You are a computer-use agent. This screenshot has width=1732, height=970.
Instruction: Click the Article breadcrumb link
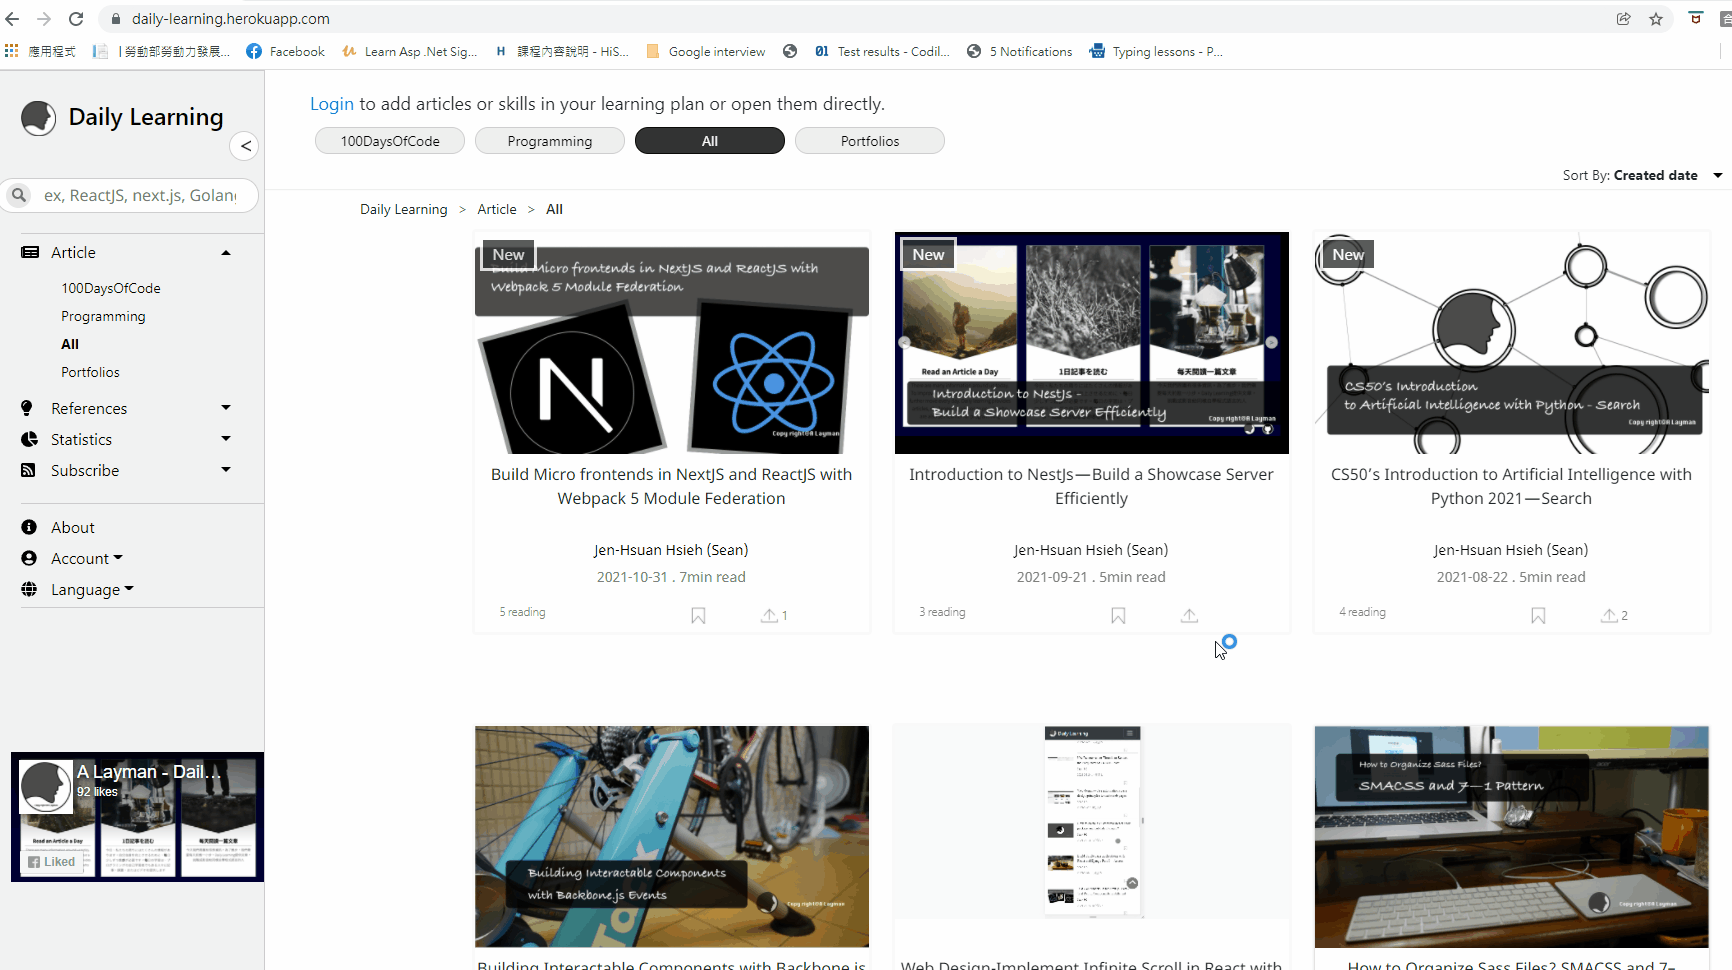click(497, 209)
